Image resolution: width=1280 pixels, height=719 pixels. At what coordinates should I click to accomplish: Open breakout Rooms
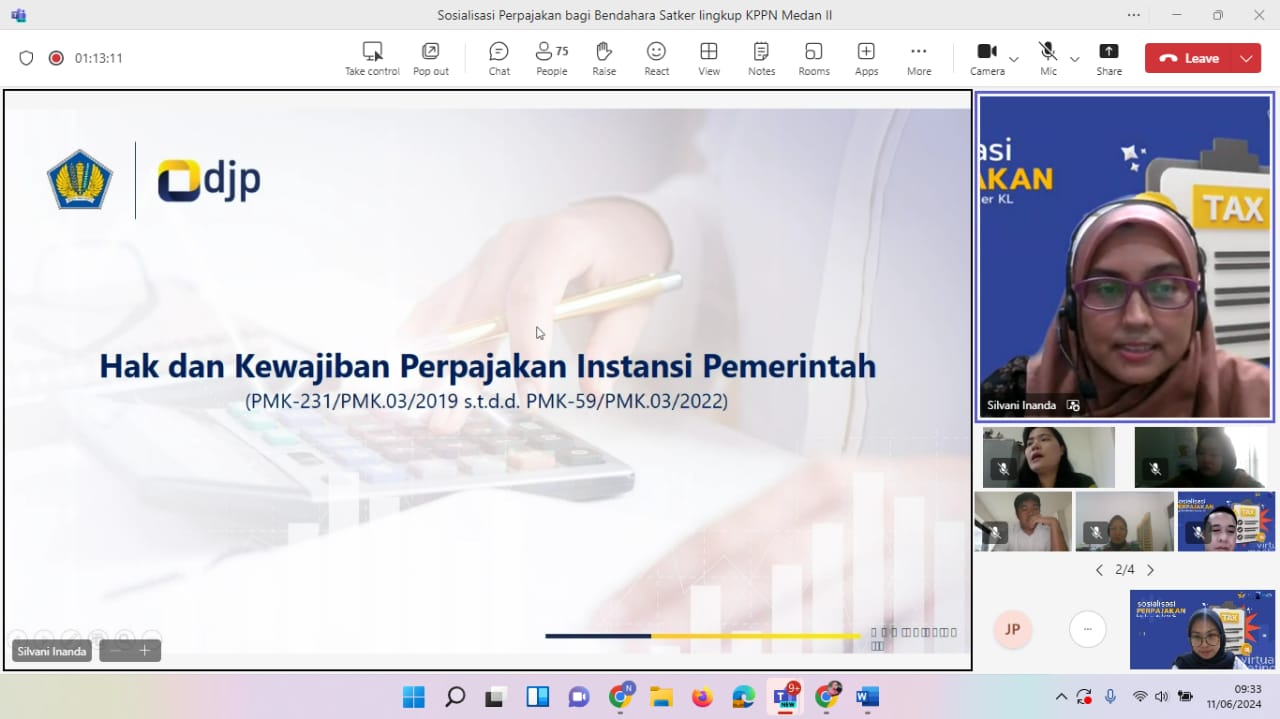click(x=814, y=58)
